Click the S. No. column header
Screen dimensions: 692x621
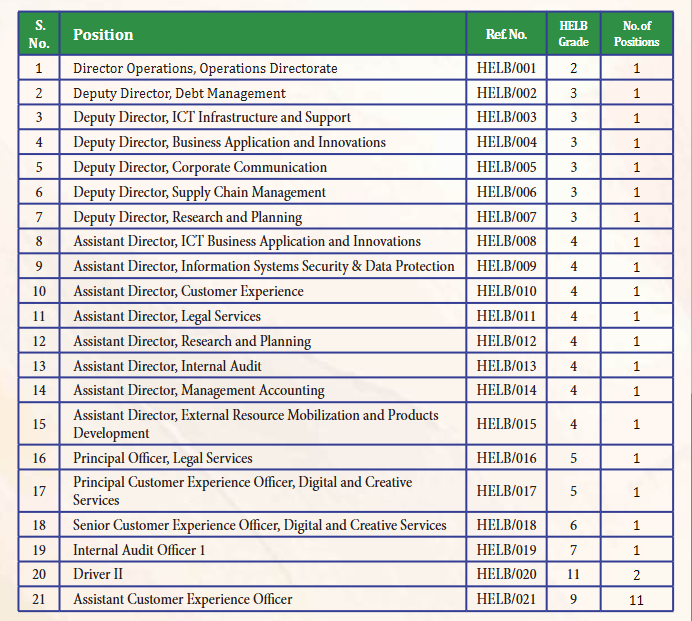39,34
